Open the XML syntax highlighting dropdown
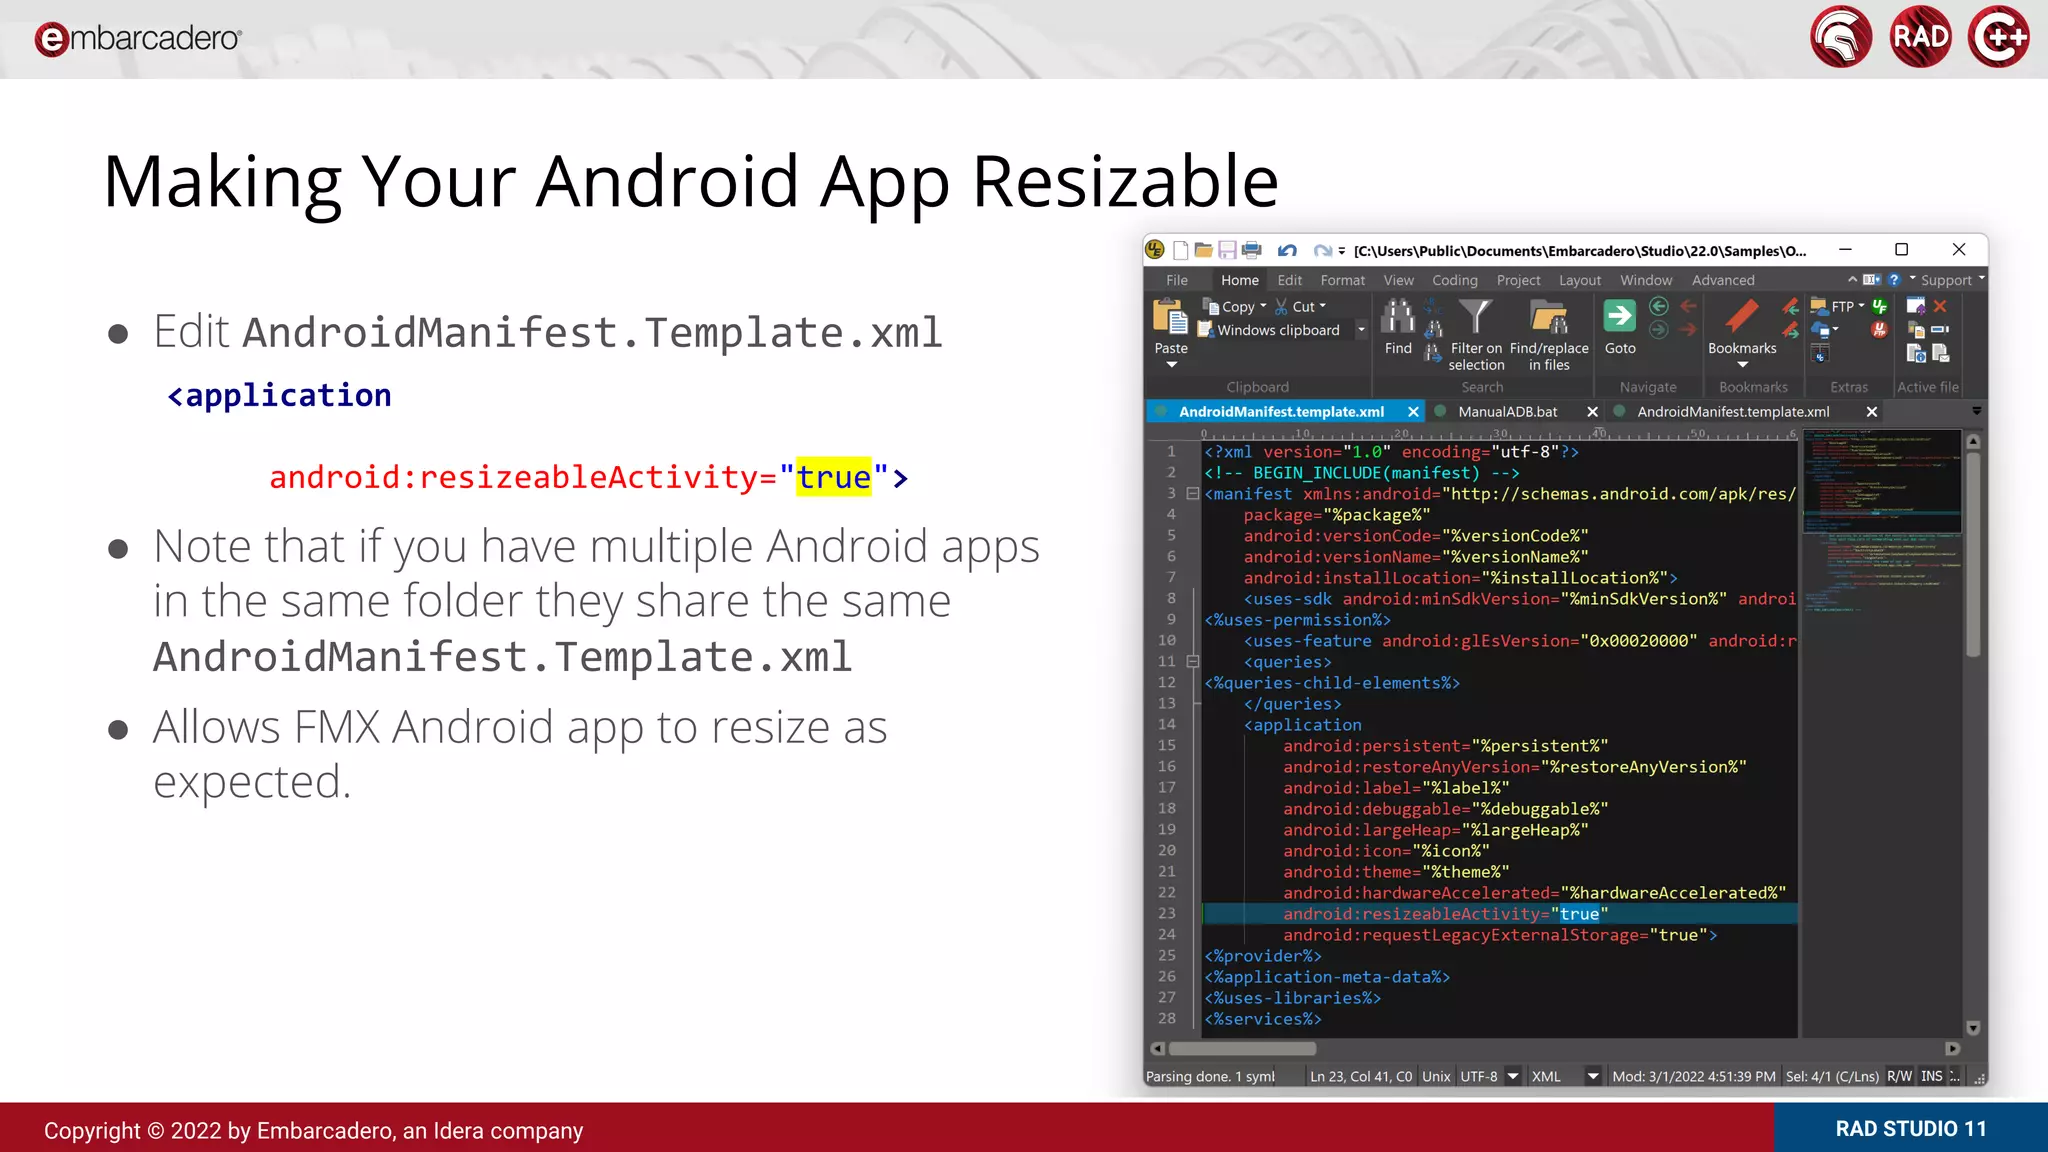 1593,1076
